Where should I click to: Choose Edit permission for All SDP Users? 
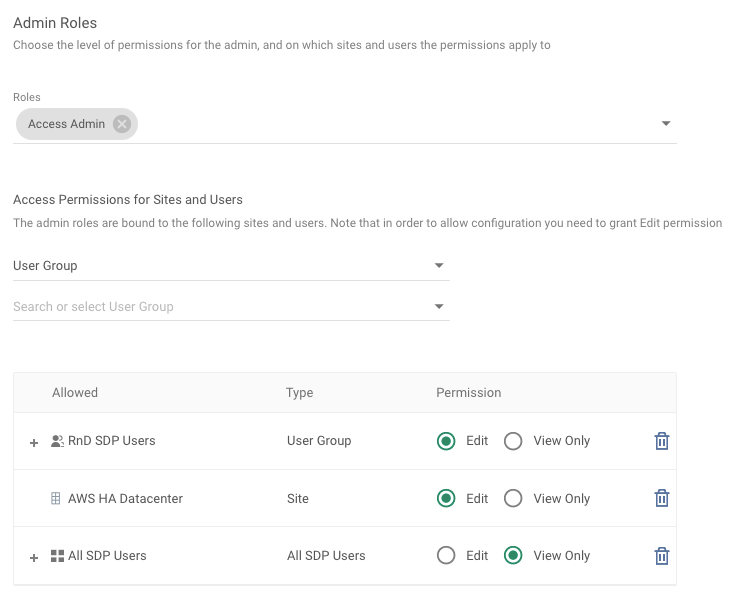(446, 556)
